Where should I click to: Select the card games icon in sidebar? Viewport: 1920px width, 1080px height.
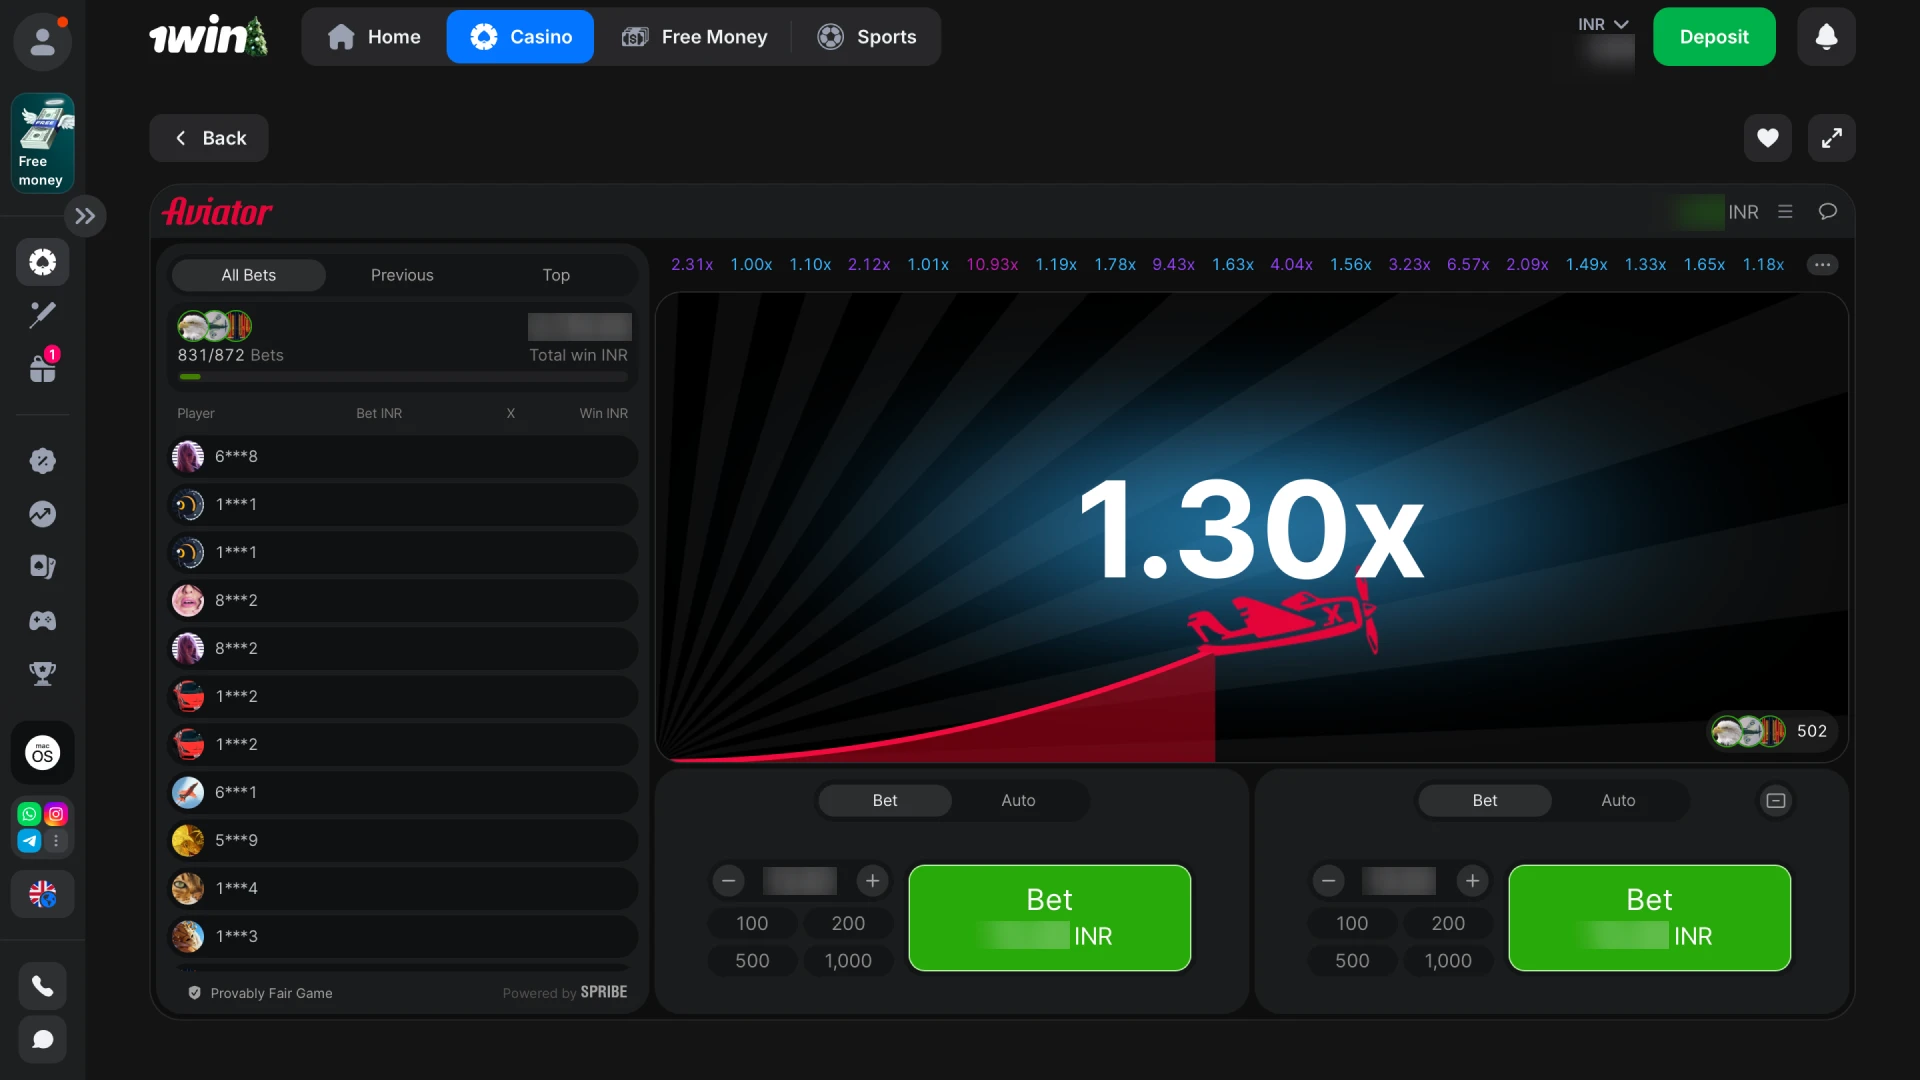43,567
